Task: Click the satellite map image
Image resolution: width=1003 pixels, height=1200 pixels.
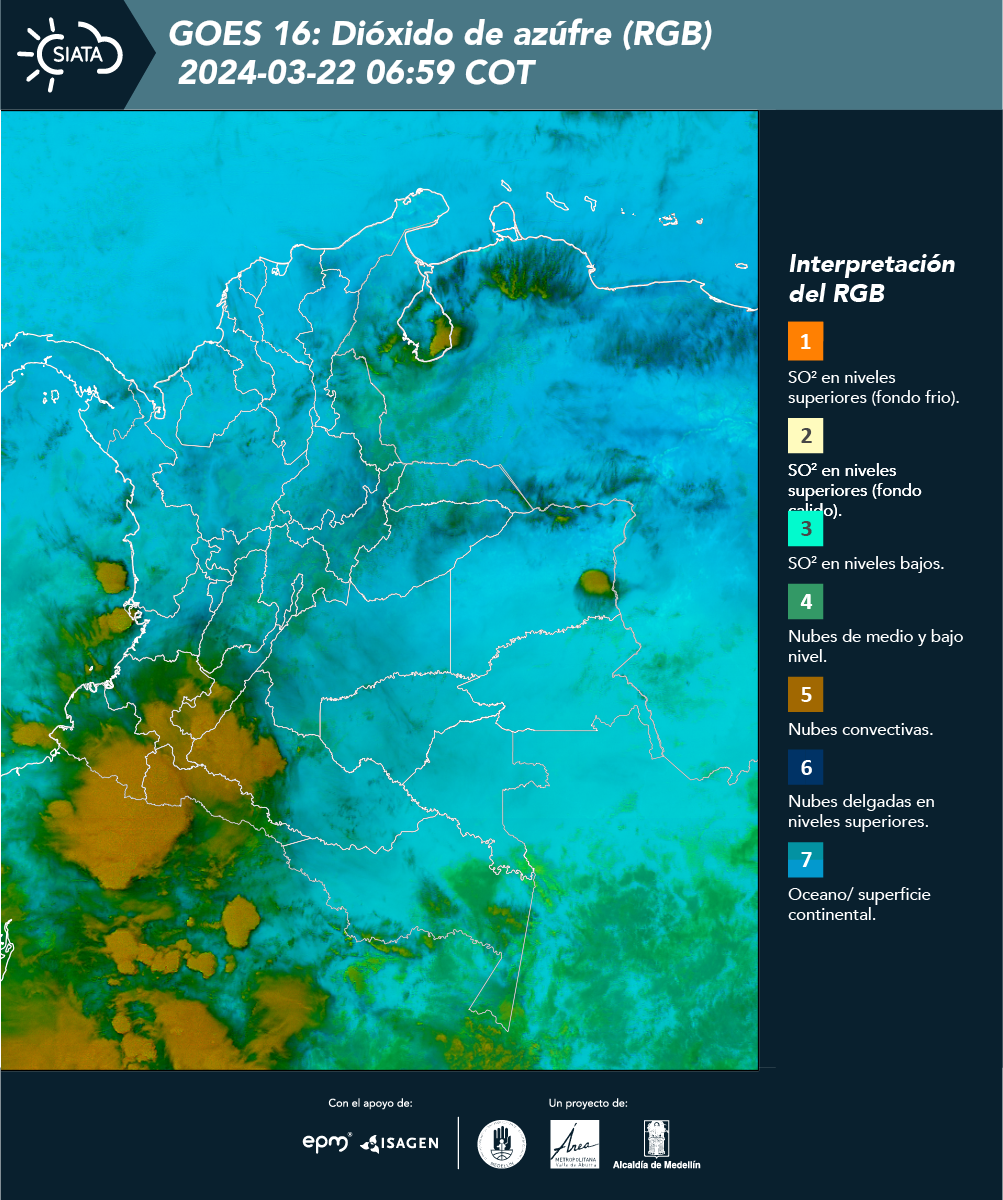Action: tap(379, 589)
